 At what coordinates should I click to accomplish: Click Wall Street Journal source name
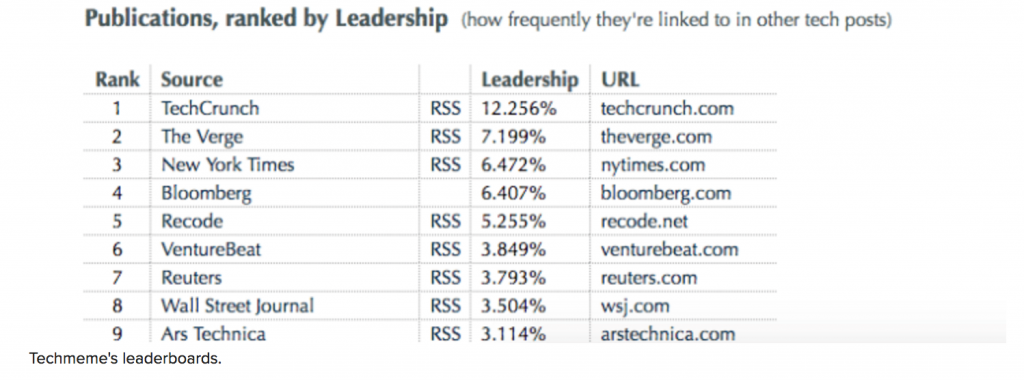point(238,306)
